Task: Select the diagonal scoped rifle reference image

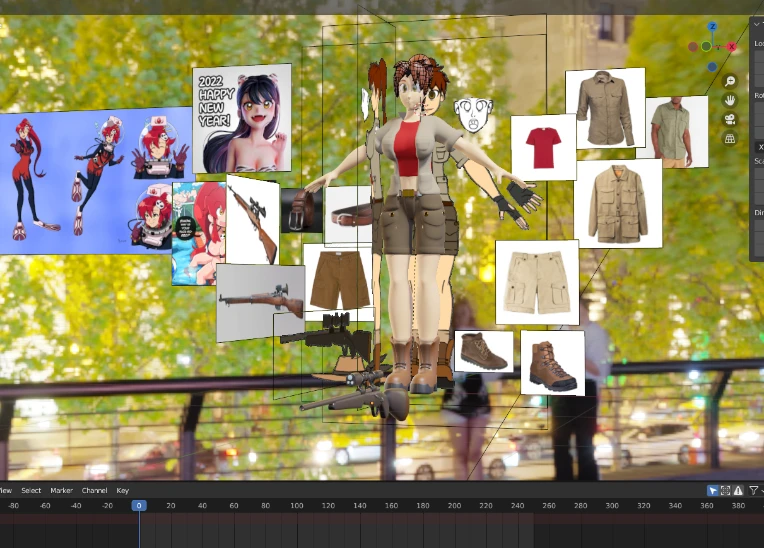Action: coord(252,220)
